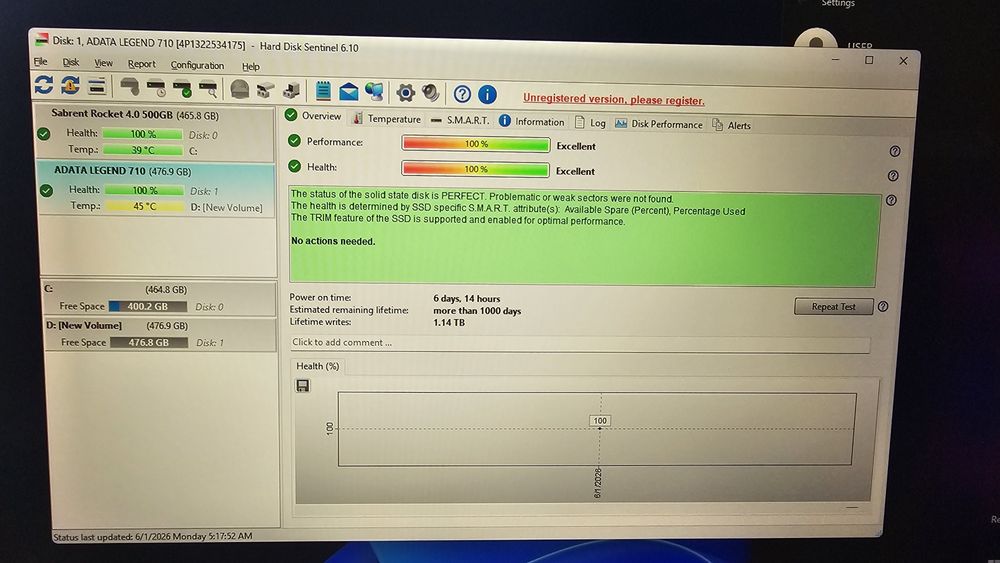Click help icon next to Repeat Test

click(x=883, y=307)
